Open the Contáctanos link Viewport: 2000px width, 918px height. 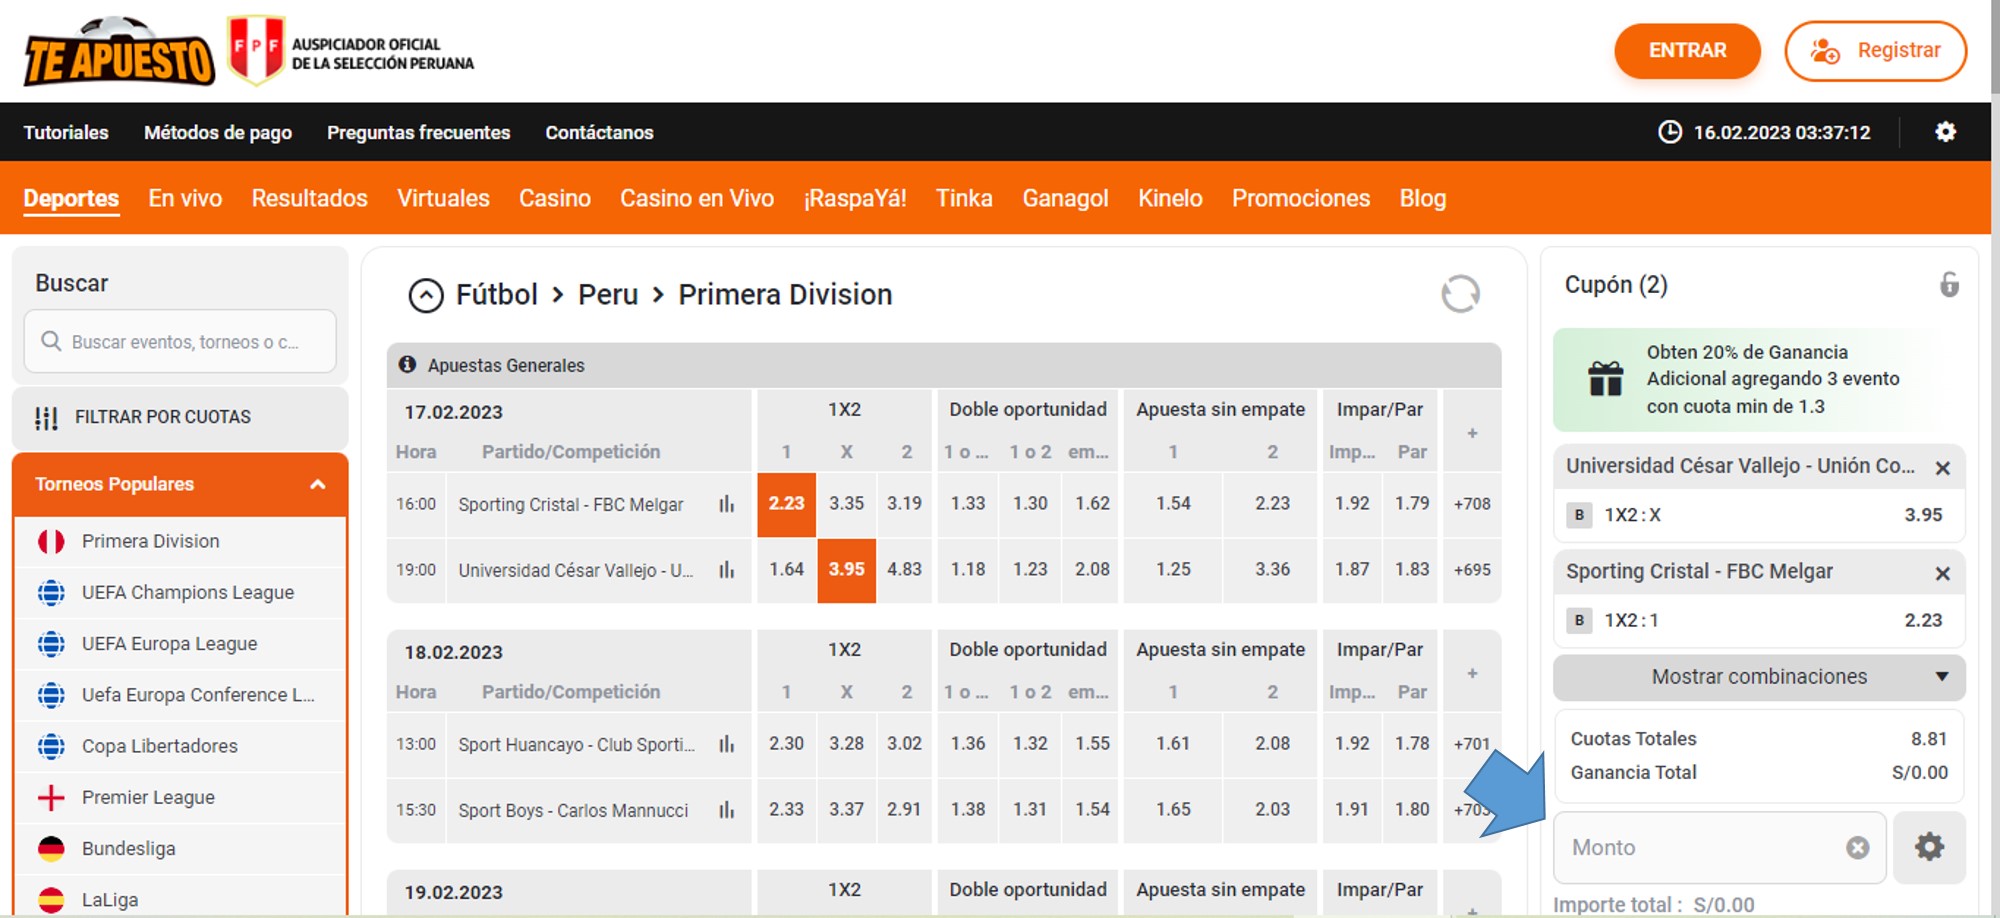coord(599,133)
